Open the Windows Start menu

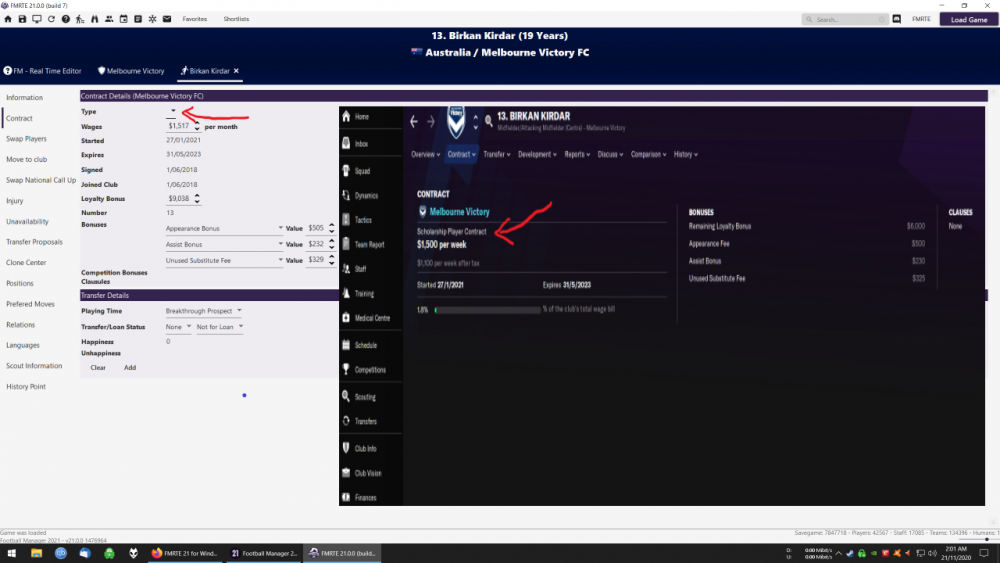tap(11, 553)
